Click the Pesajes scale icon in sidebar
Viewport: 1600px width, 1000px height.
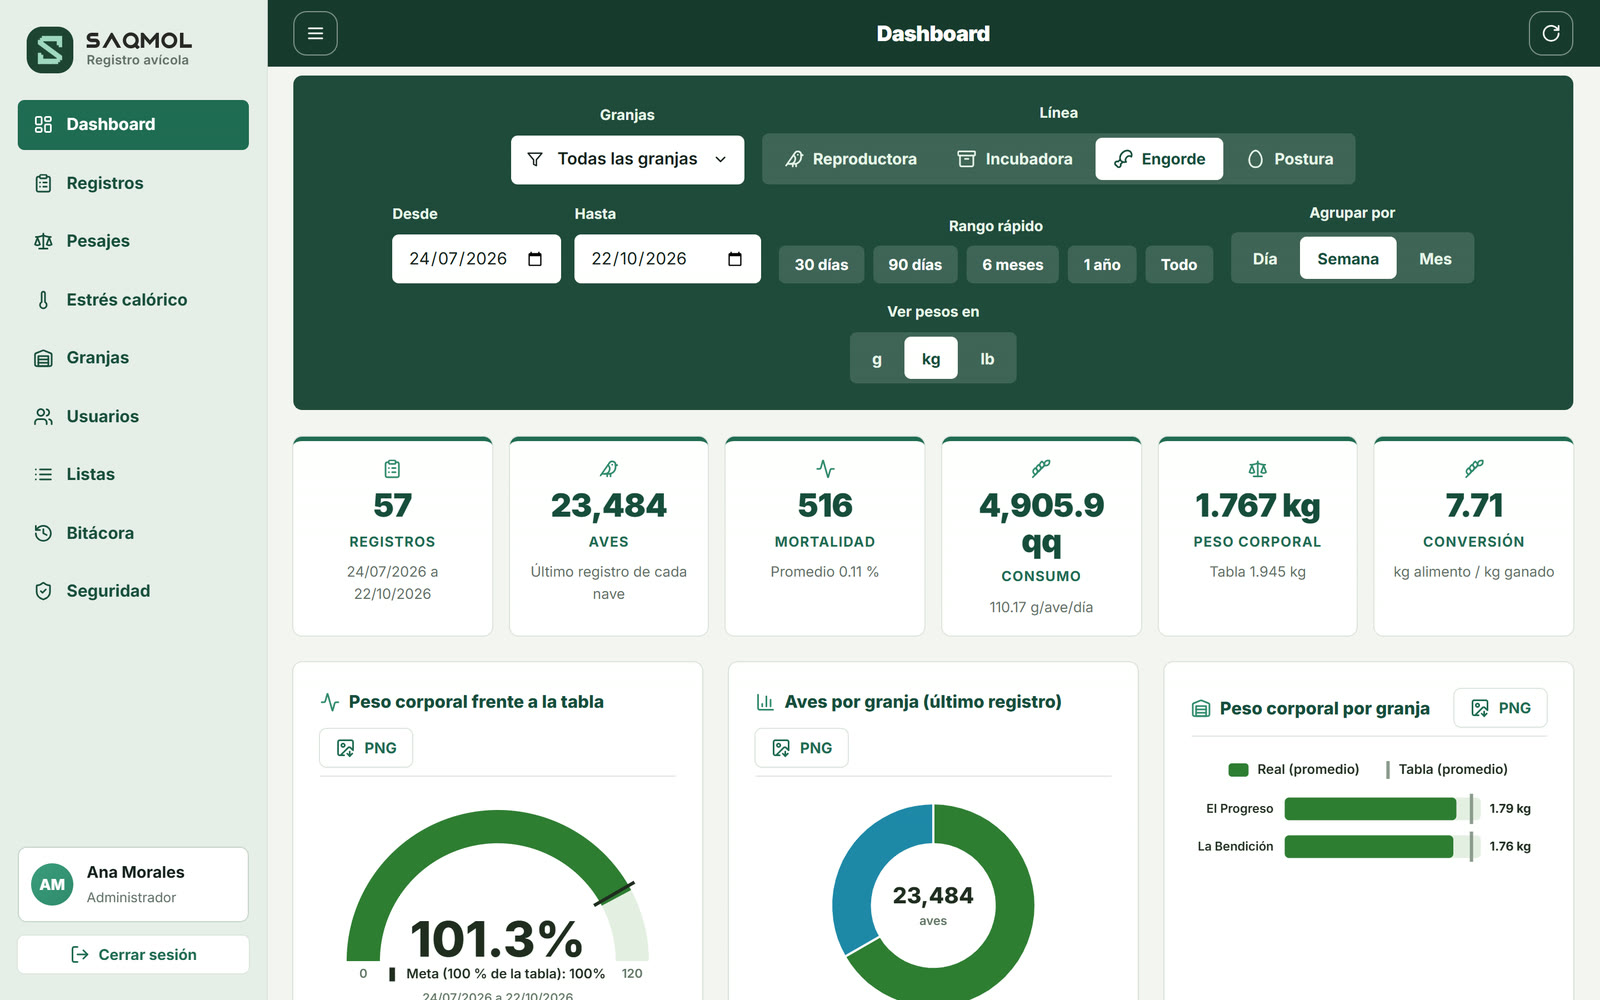(43, 241)
